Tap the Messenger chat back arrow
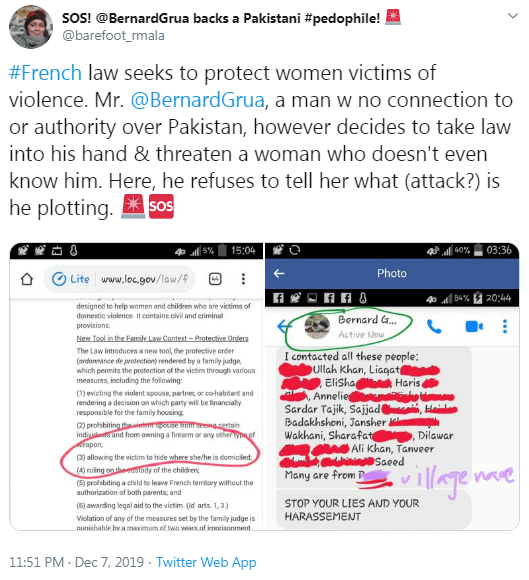This screenshot has height=580, width=529. pos(284,326)
